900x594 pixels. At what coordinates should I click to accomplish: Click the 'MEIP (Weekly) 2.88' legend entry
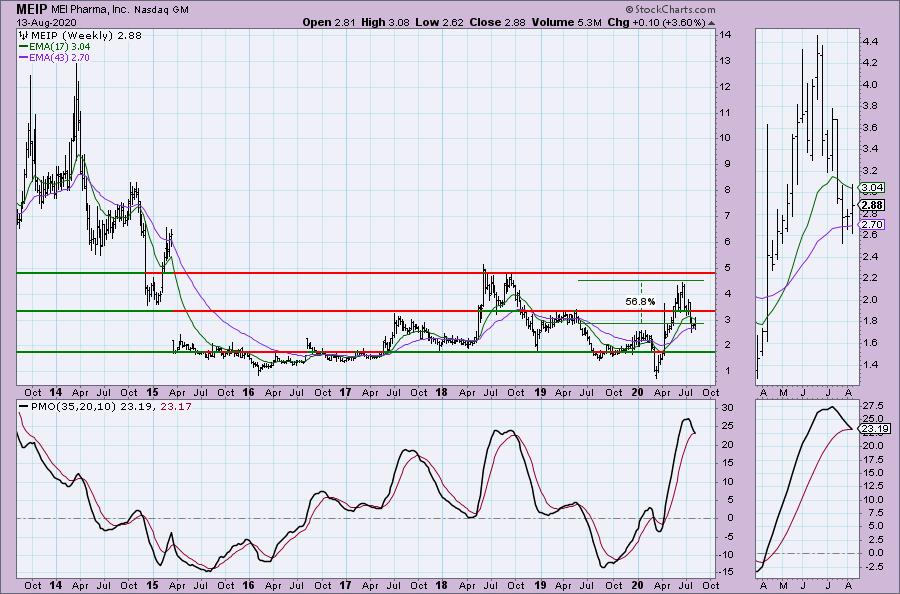[x=80, y=36]
